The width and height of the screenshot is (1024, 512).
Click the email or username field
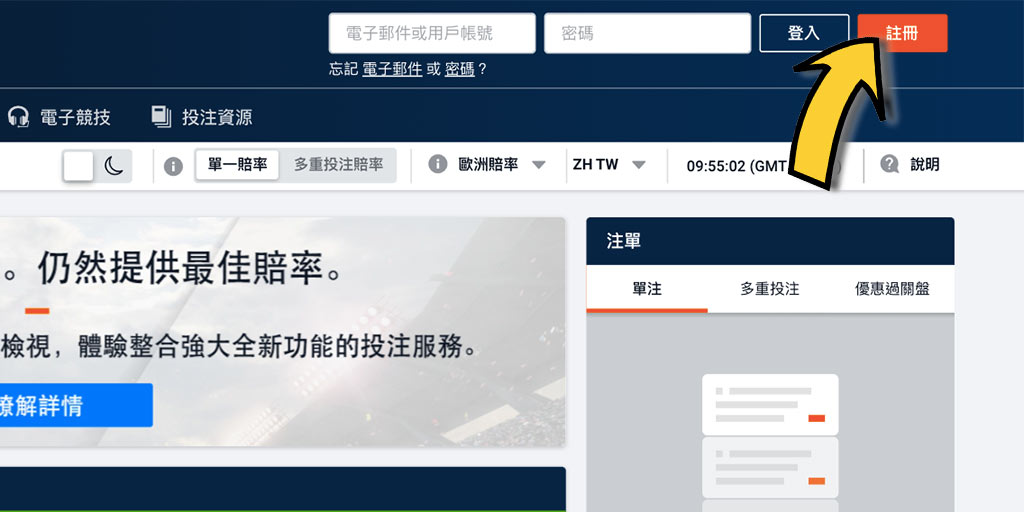coord(432,33)
